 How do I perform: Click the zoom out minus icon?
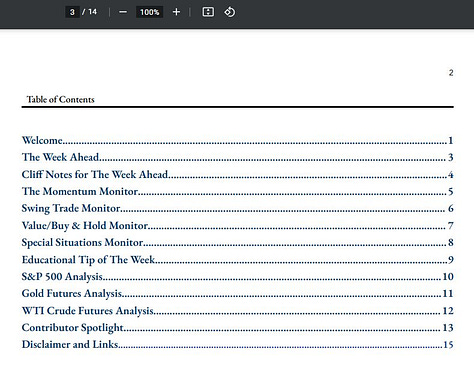[123, 12]
